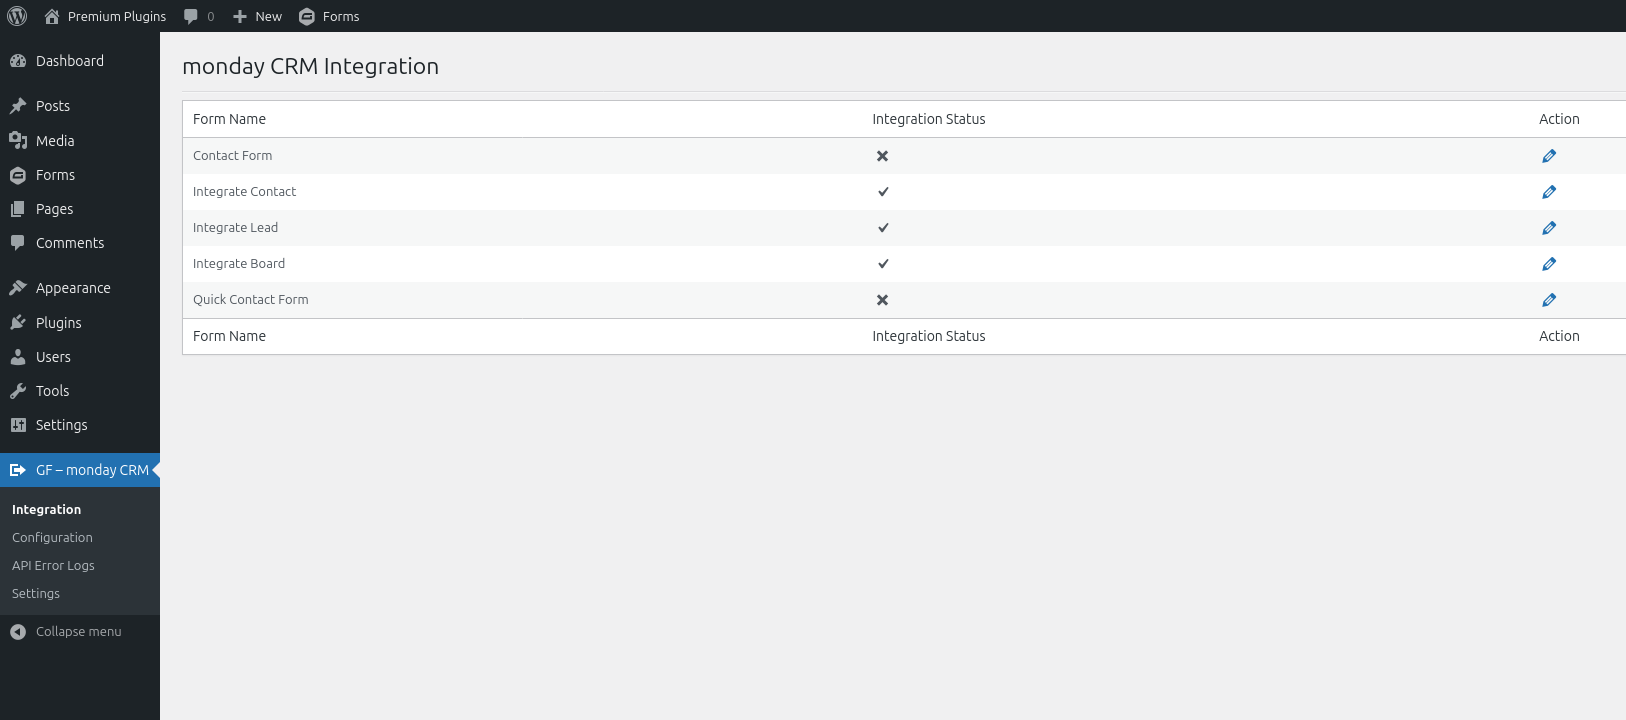Click the cross status icon for Contact Form
Image resolution: width=1626 pixels, height=720 pixels.
881,156
